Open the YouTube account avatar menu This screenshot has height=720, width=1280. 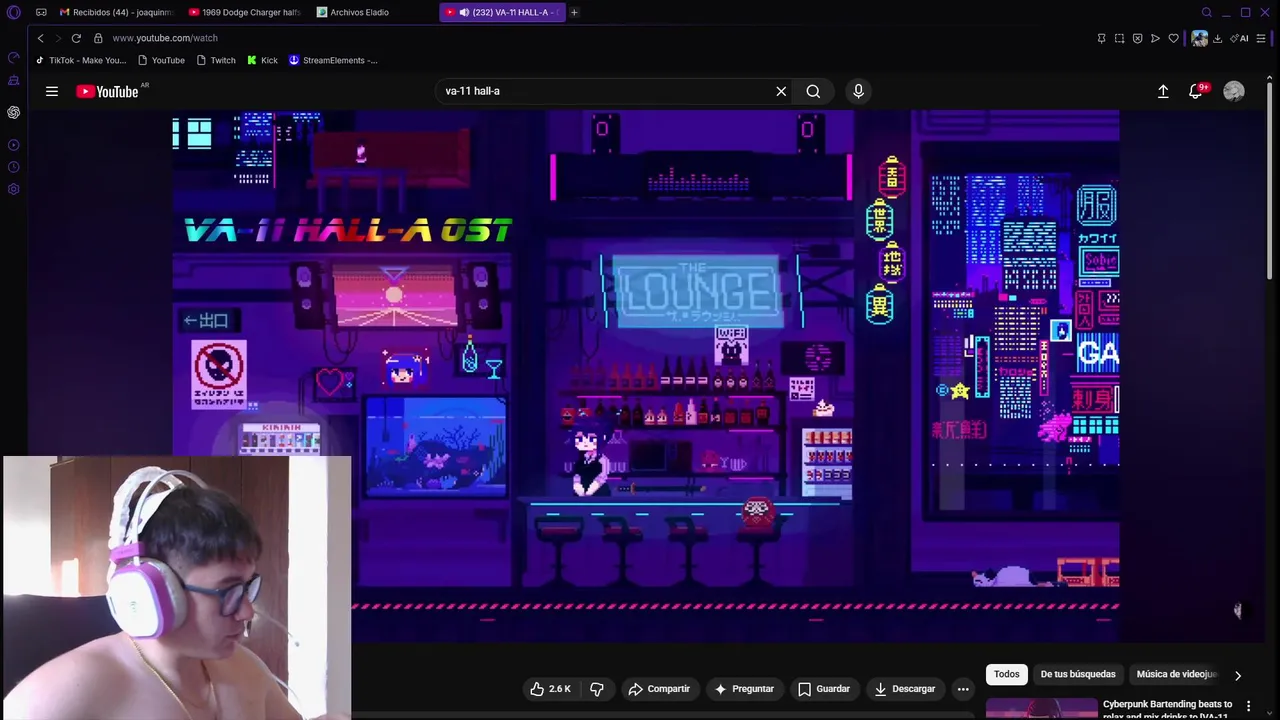[x=1234, y=91]
